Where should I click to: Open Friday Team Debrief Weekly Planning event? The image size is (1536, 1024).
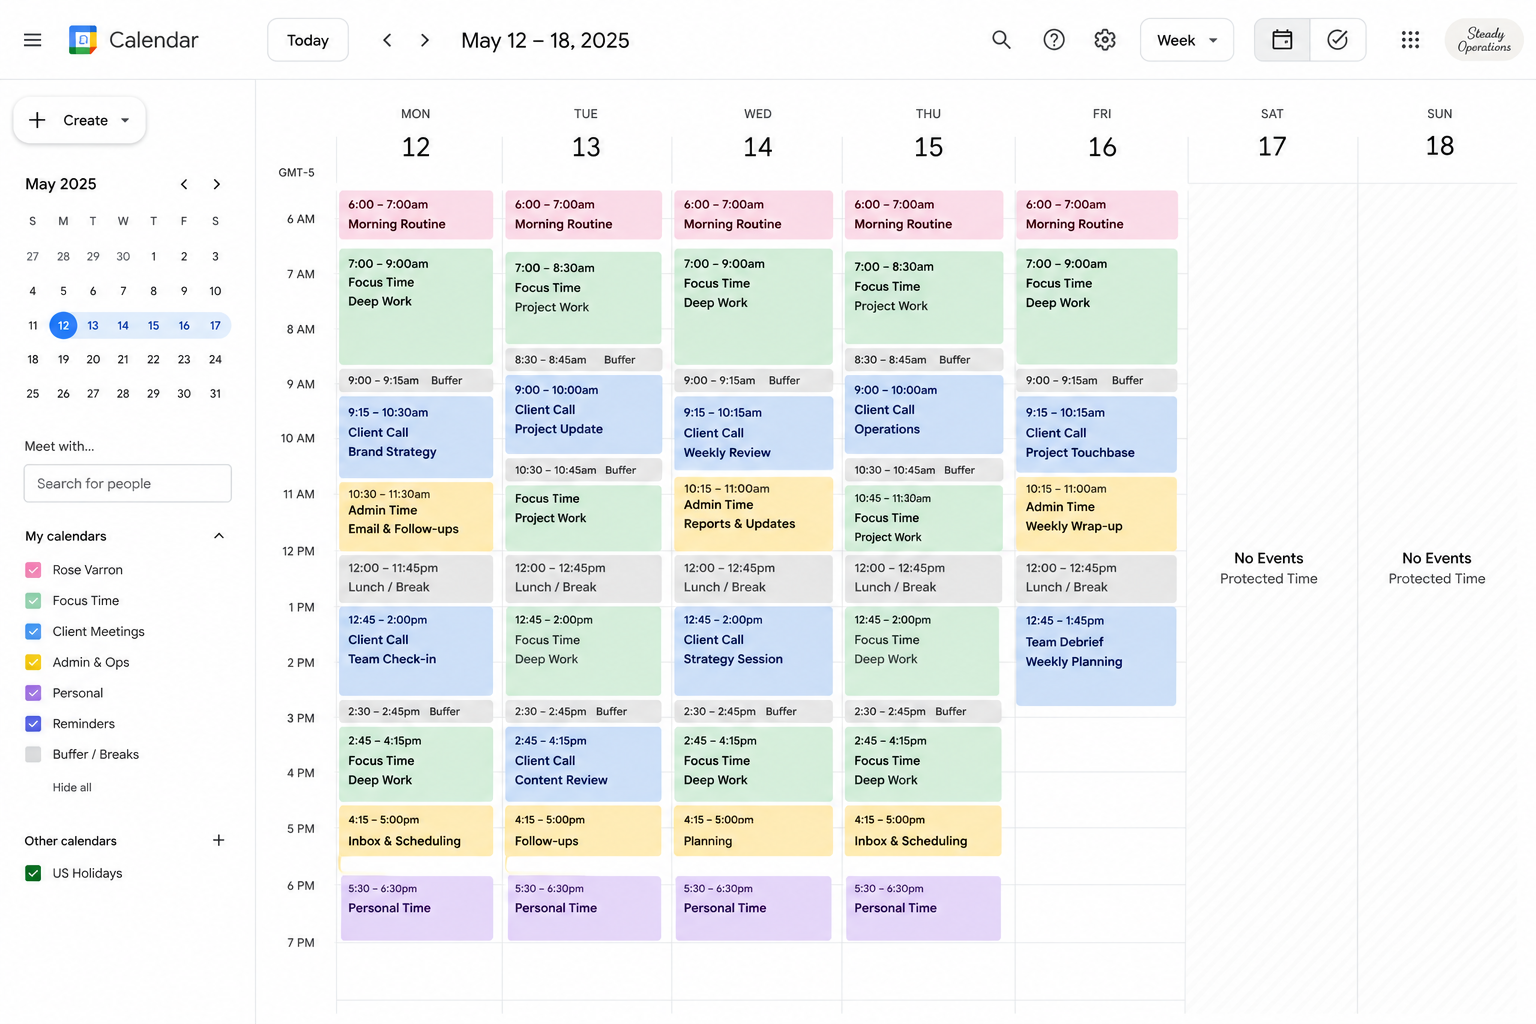tap(1096, 656)
